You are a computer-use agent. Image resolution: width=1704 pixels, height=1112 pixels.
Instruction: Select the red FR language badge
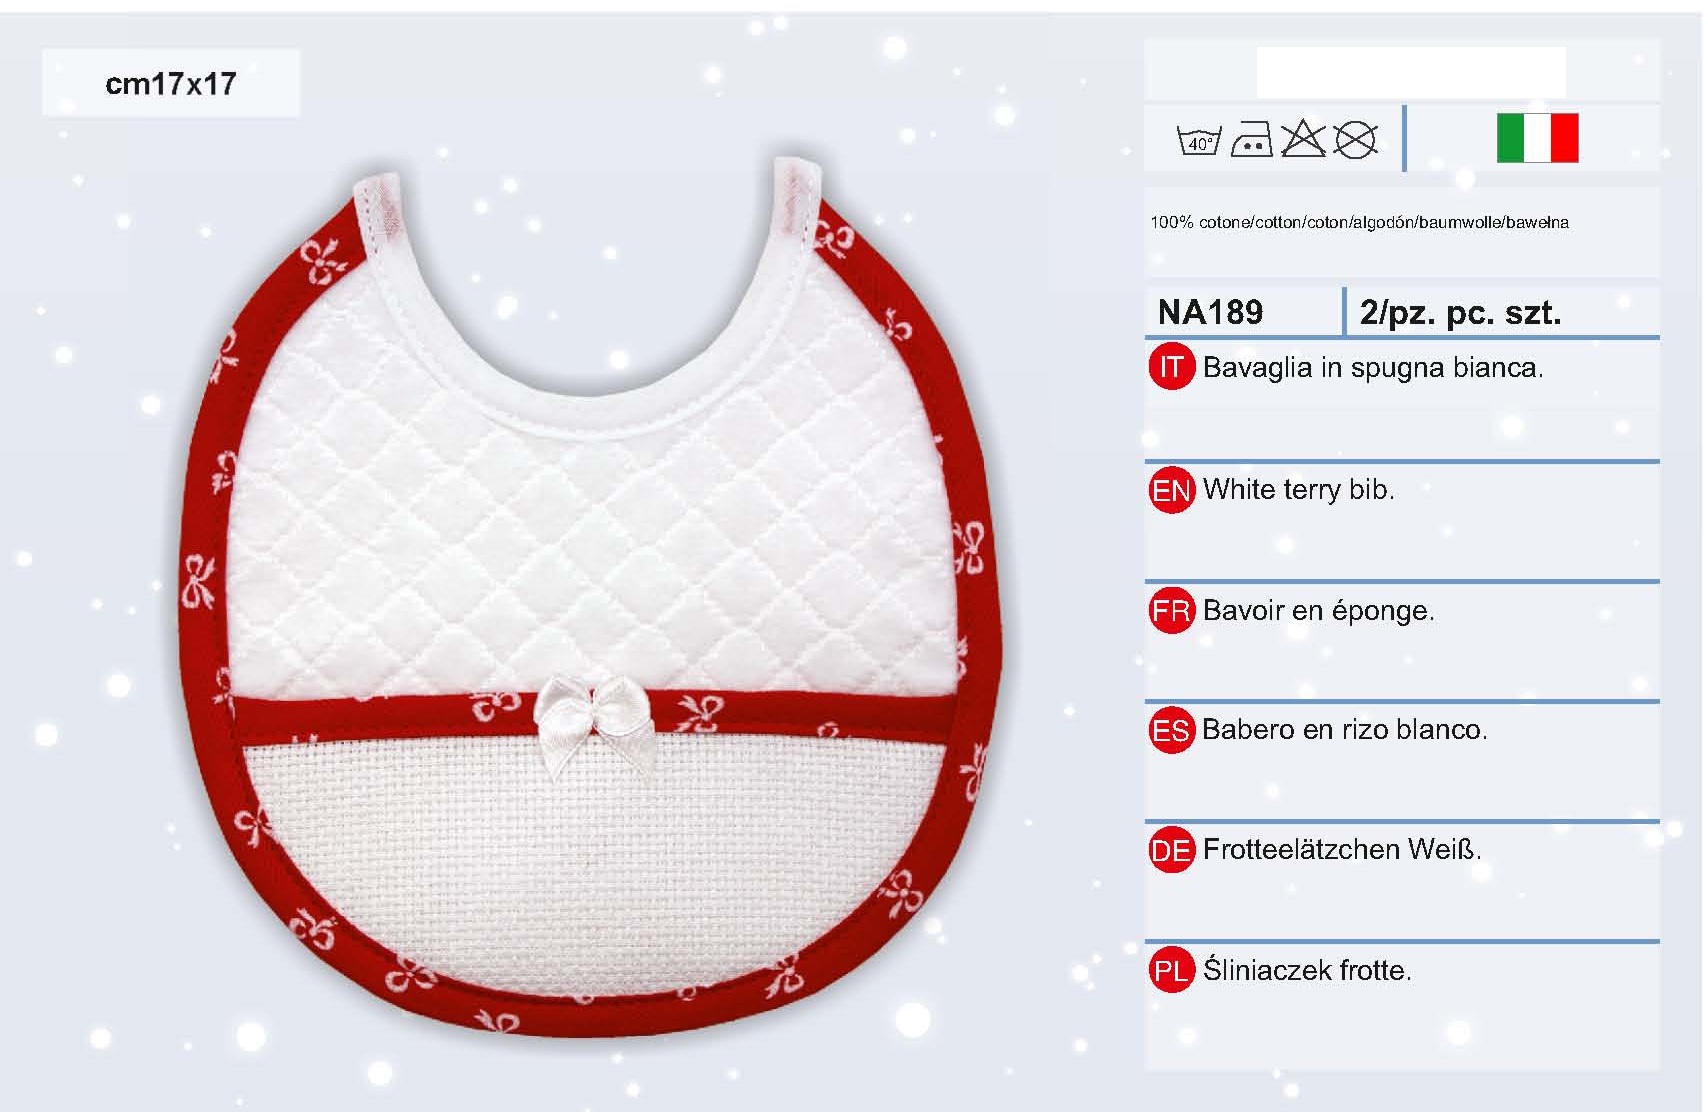1171,610
